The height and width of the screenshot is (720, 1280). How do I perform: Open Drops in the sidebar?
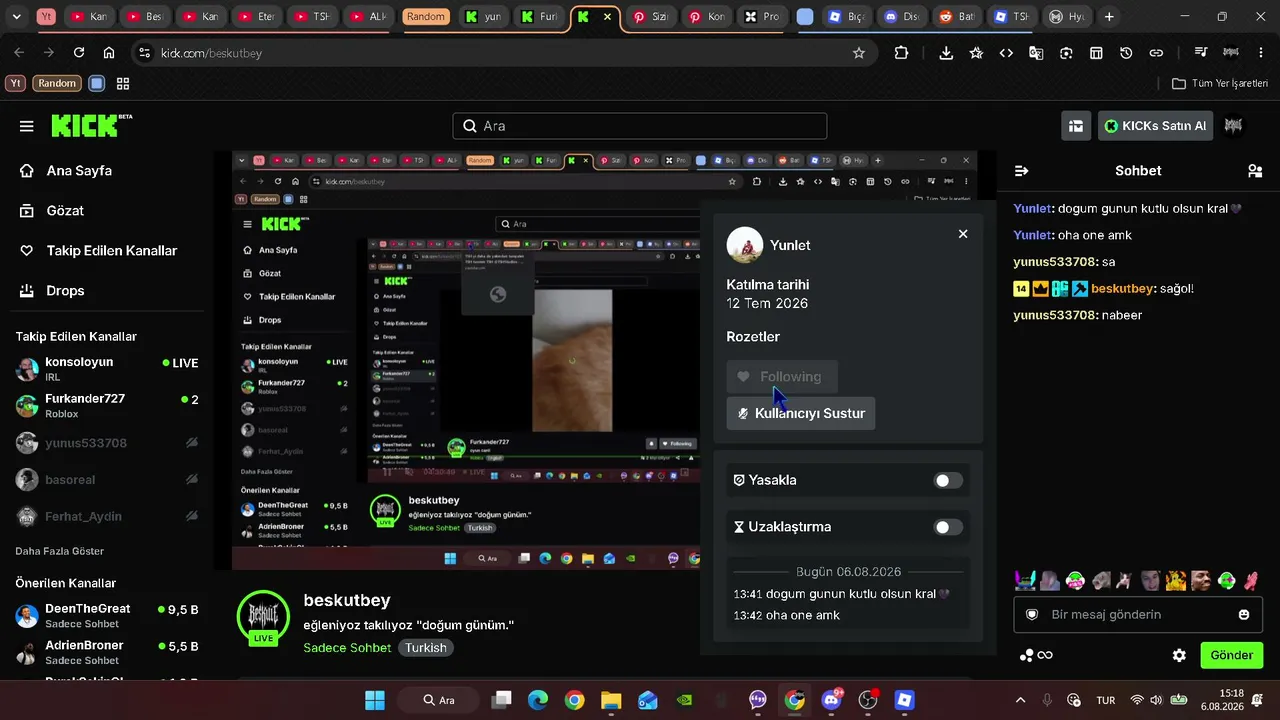tap(52, 291)
